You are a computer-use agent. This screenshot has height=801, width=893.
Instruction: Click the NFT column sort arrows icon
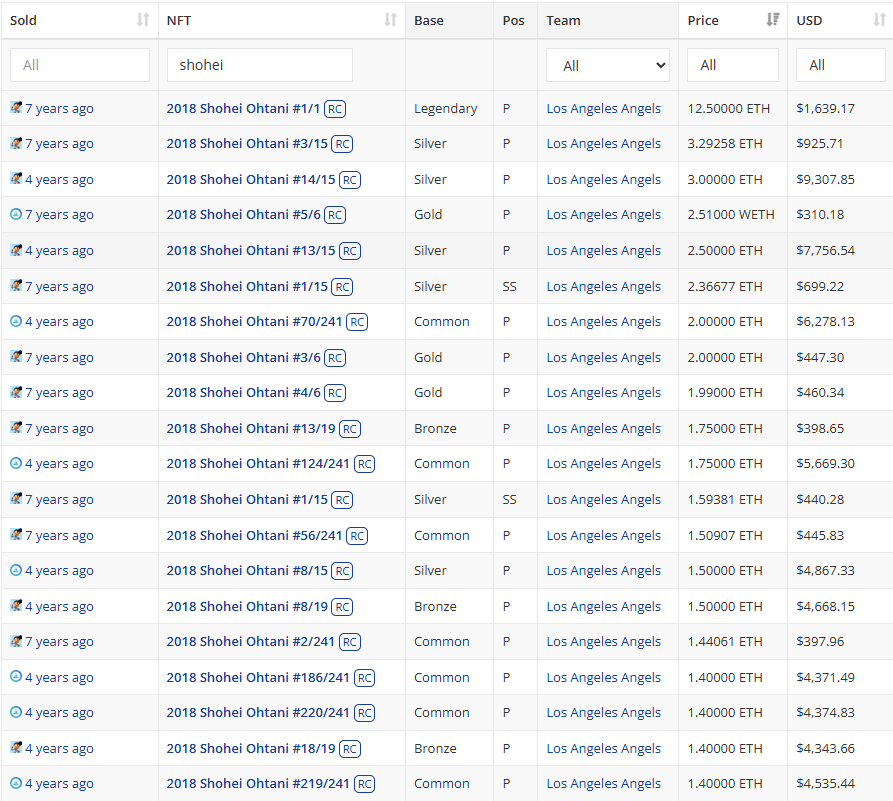(390, 20)
